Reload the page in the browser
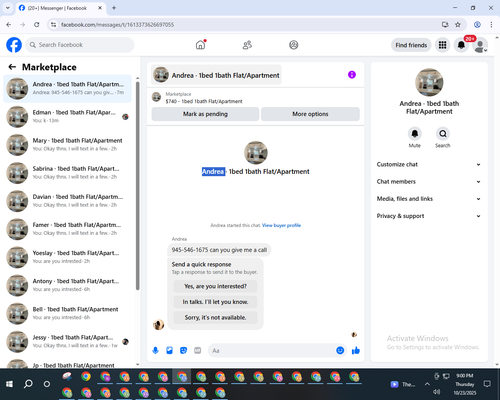The width and height of the screenshot is (500, 400). [x=37, y=25]
